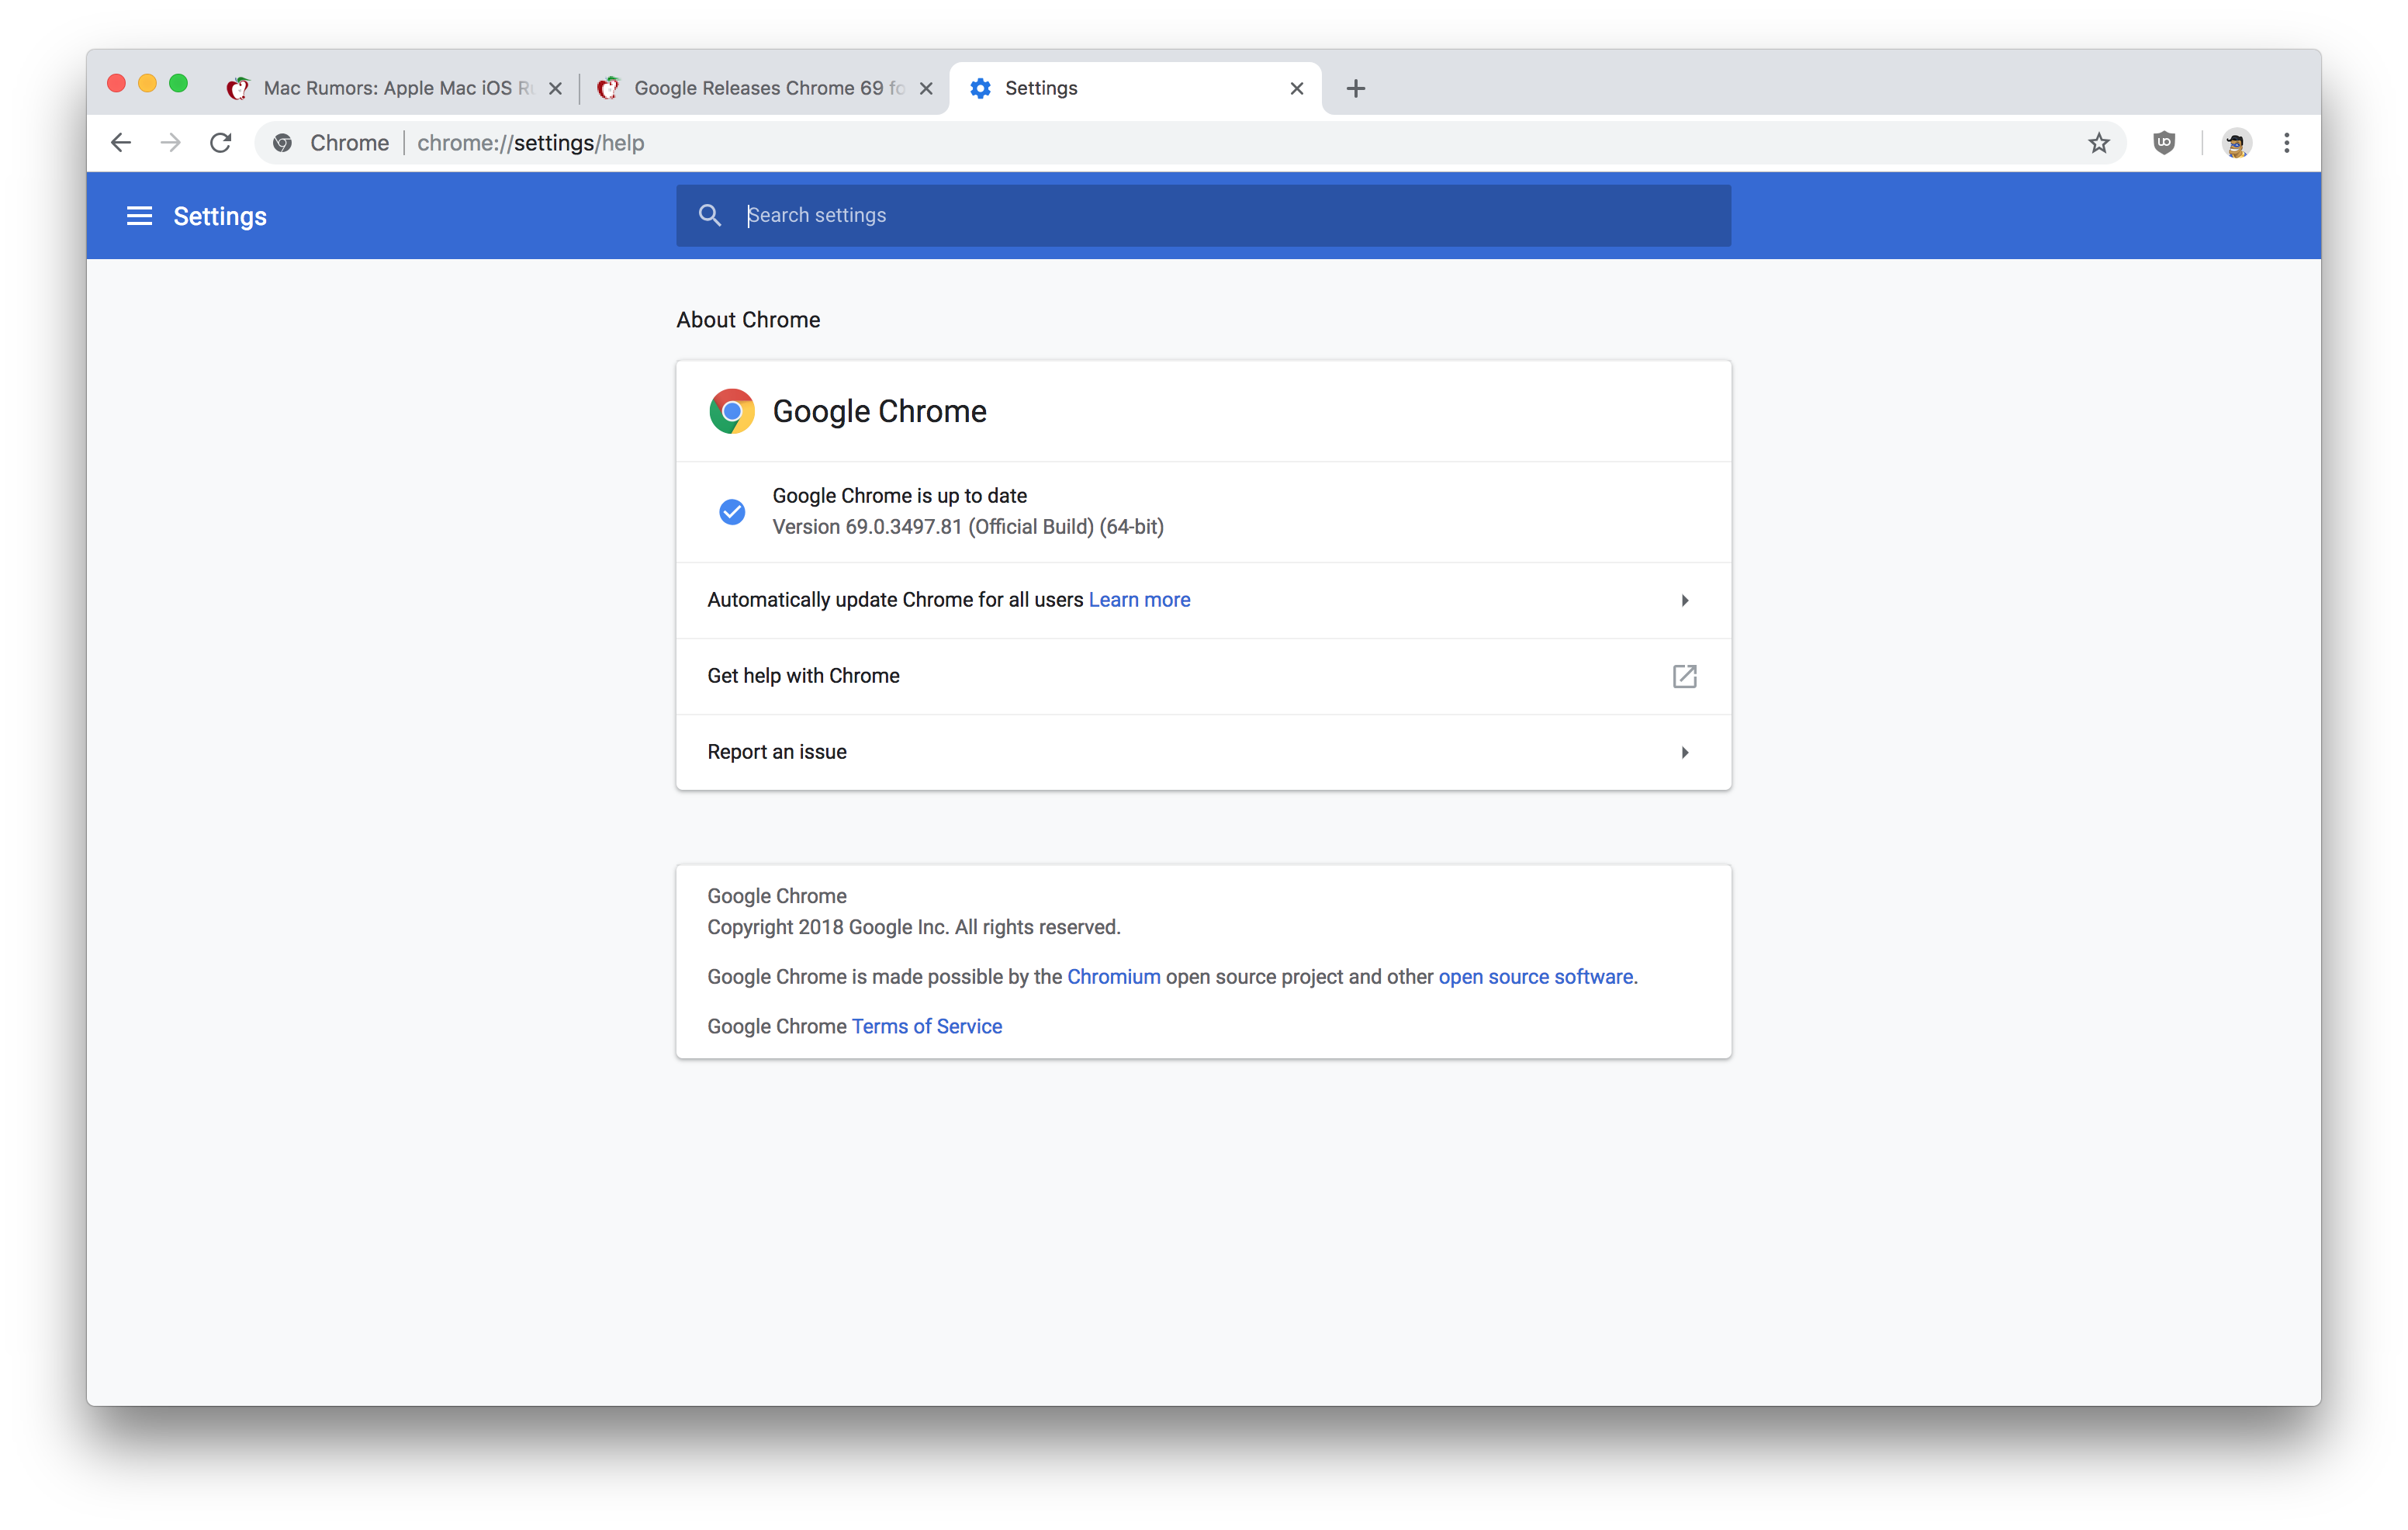This screenshot has height=1530, width=2408.
Task: Click the magnifier icon in the search bar
Action: (710, 215)
